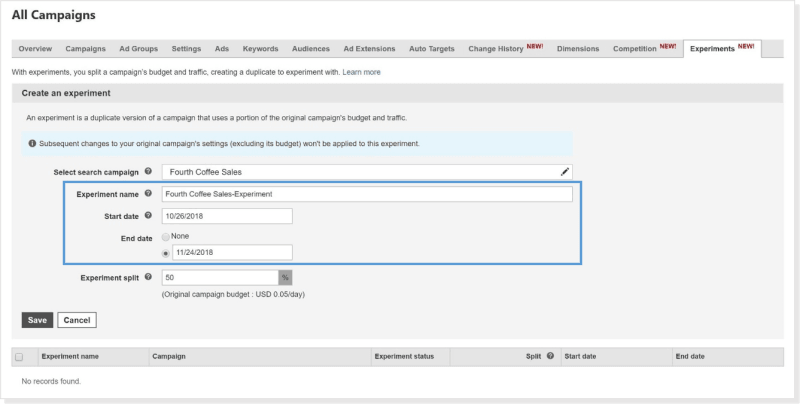Click the Experiment split value field
Screen dimensions: 800x404
[219, 277]
